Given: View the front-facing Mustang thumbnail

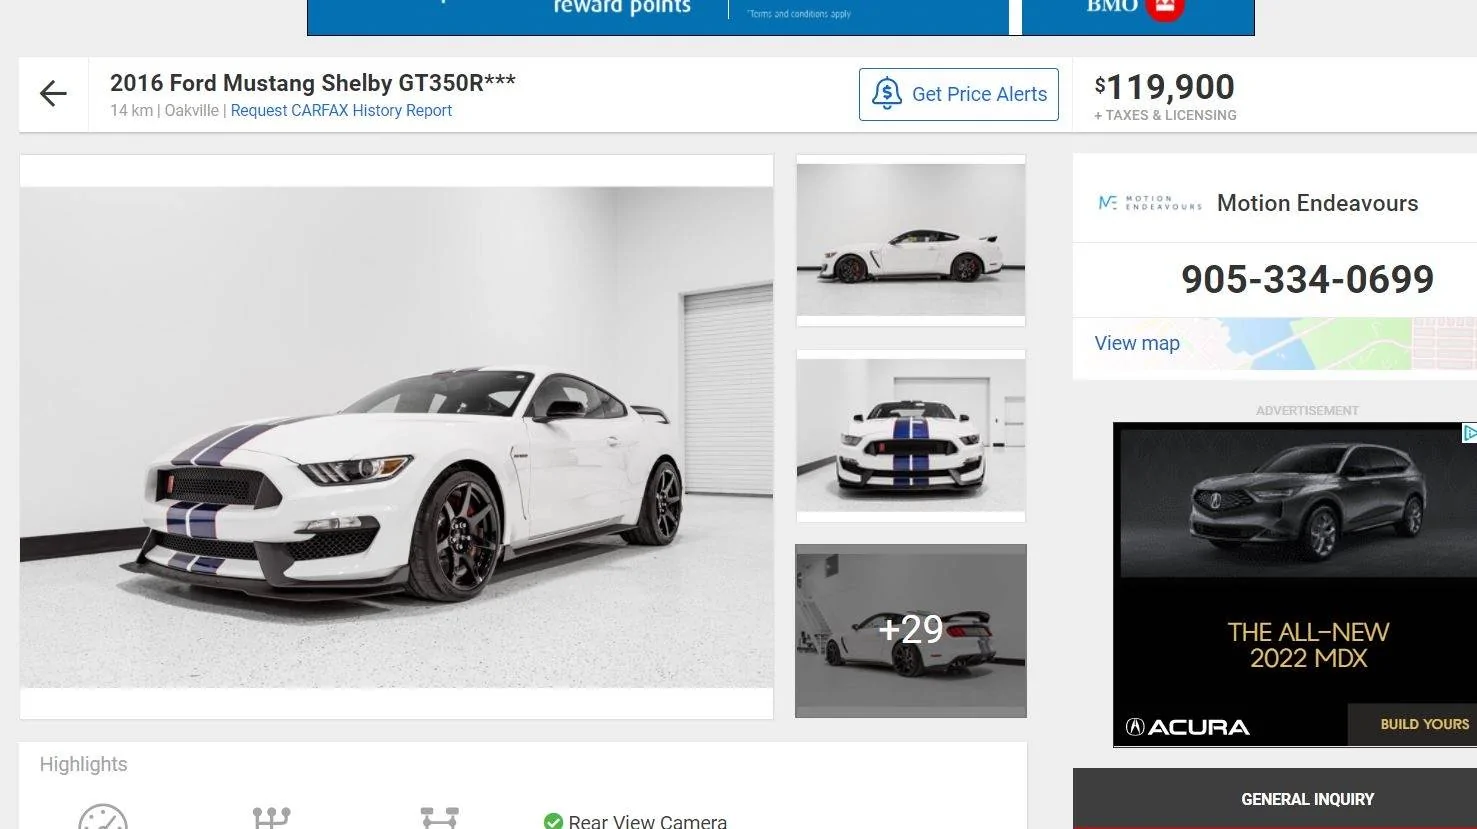Looking at the screenshot, I should click(911, 436).
